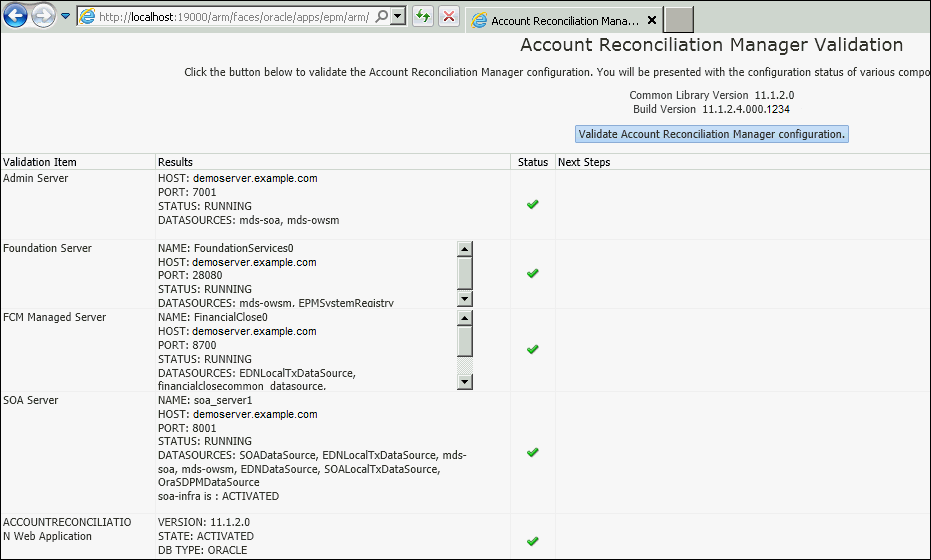The height and width of the screenshot is (560, 931).
Task: Go back with the browser Back arrow
Action: click(15, 16)
